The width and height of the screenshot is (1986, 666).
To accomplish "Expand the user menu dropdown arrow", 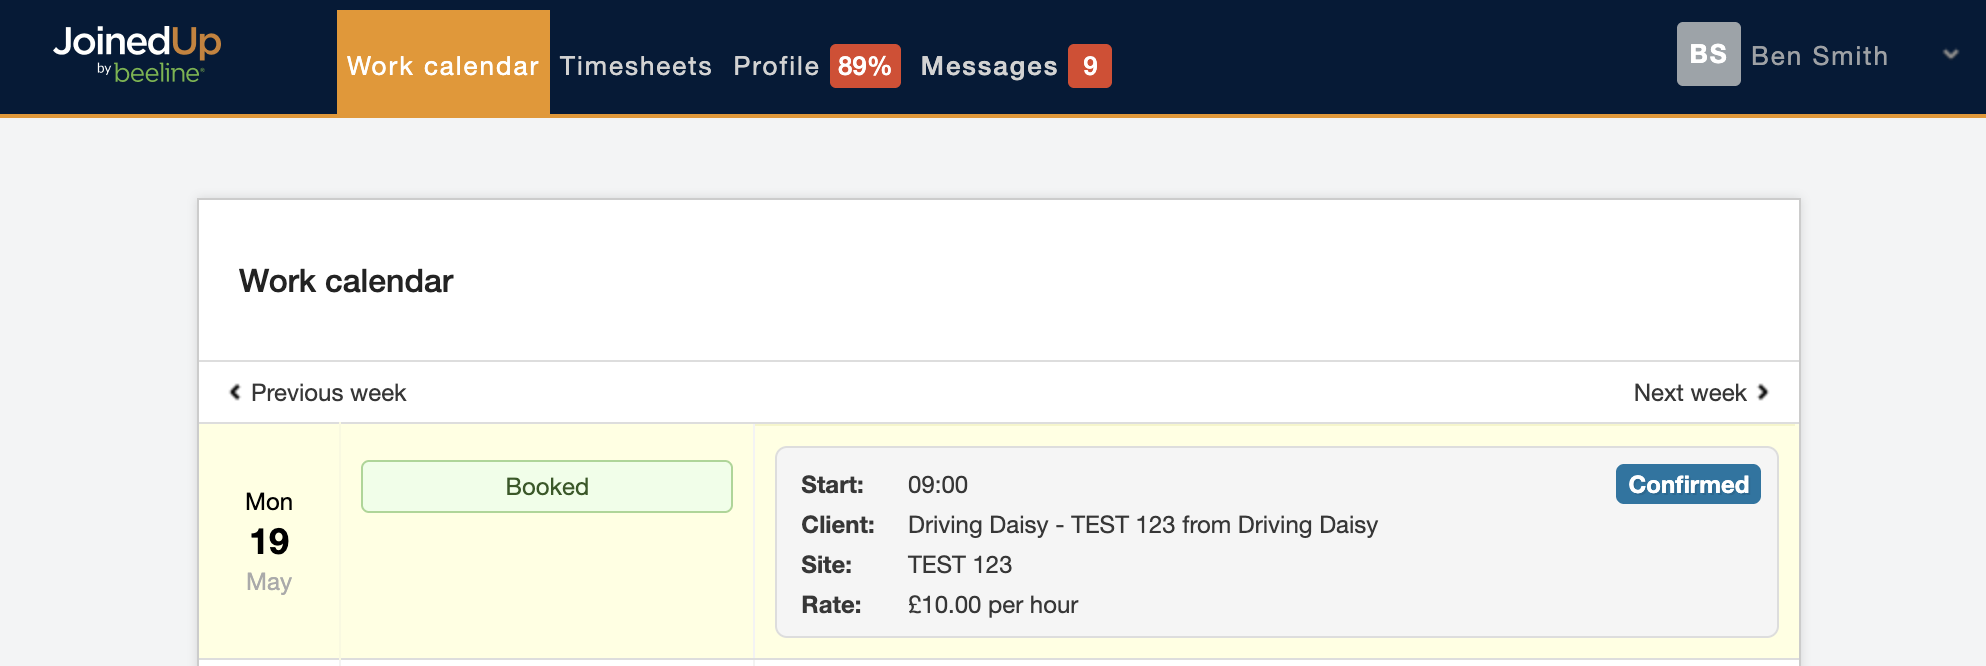I will (1950, 55).
